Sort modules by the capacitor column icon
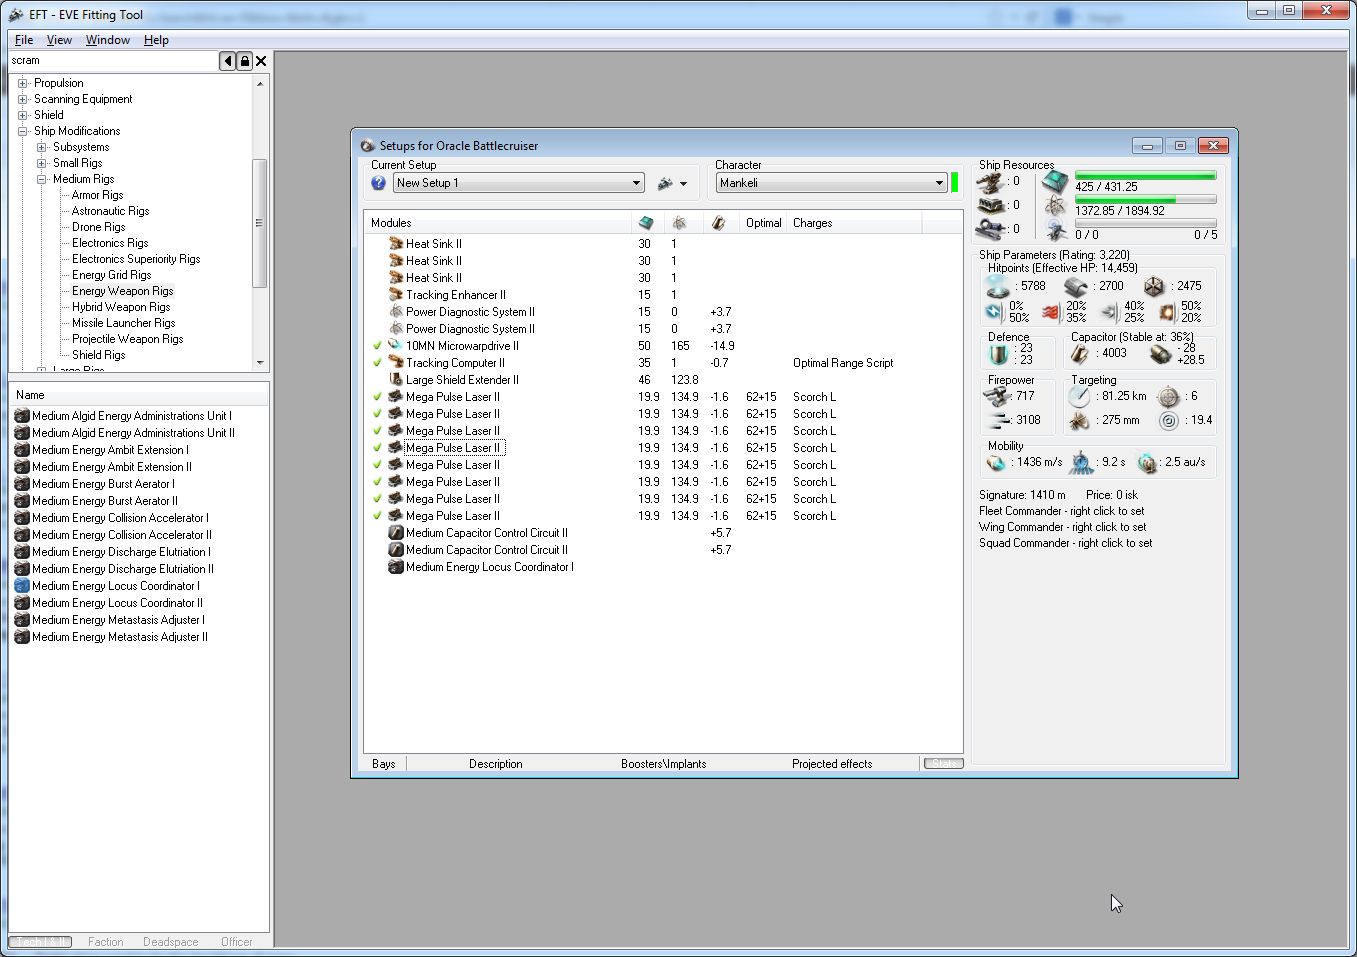Screen dimensions: 1357x957 718,223
